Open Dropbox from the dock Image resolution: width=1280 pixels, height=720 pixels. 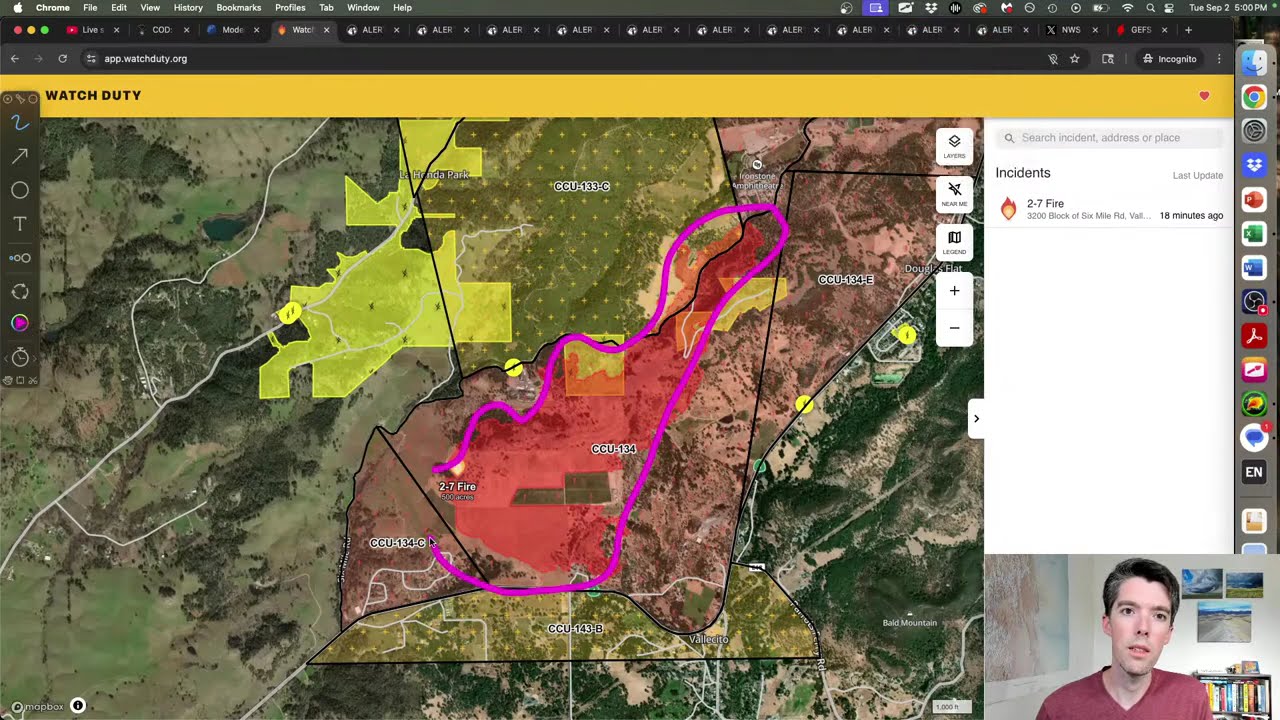(1254, 165)
